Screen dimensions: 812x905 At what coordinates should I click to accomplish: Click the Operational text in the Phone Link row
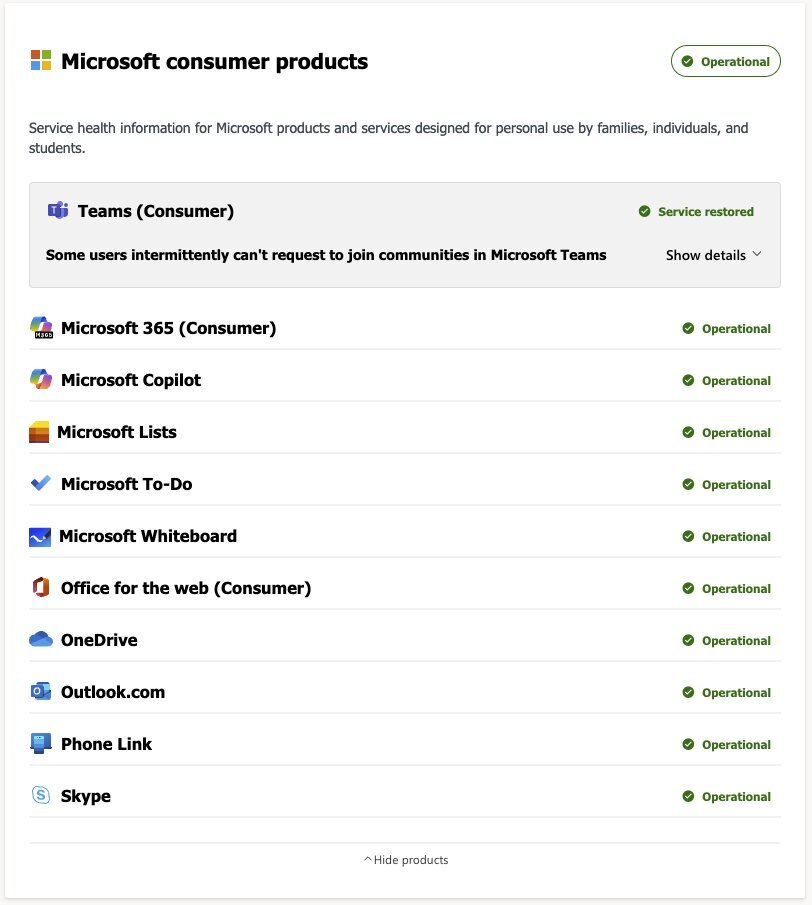736,745
